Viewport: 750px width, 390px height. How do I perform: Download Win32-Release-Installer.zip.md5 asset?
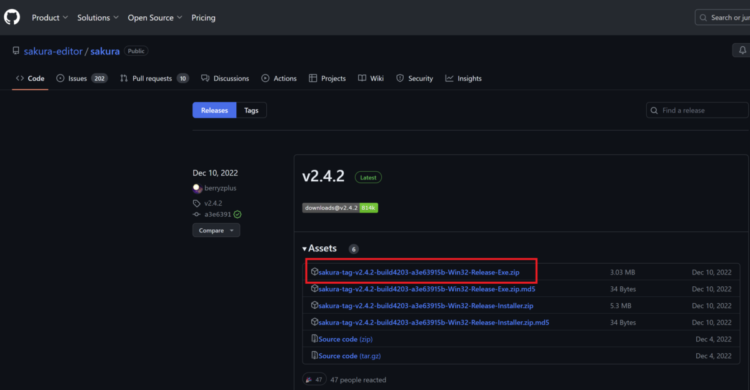coord(434,323)
